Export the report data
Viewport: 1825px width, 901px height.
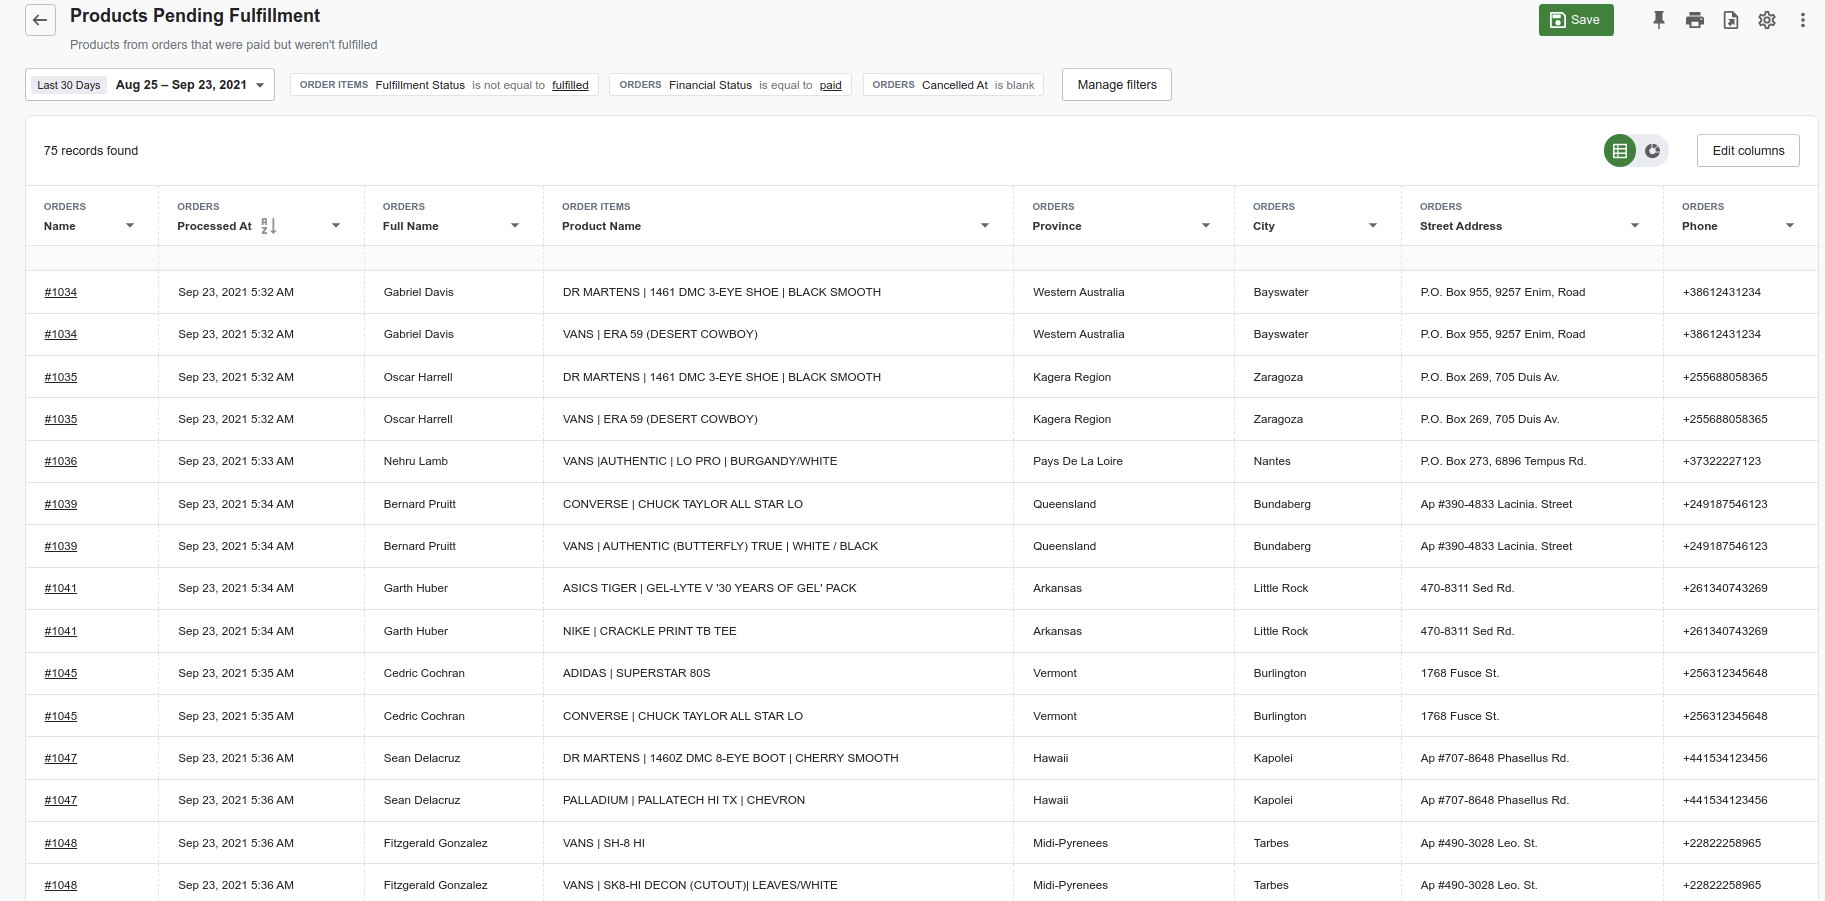click(1731, 19)
